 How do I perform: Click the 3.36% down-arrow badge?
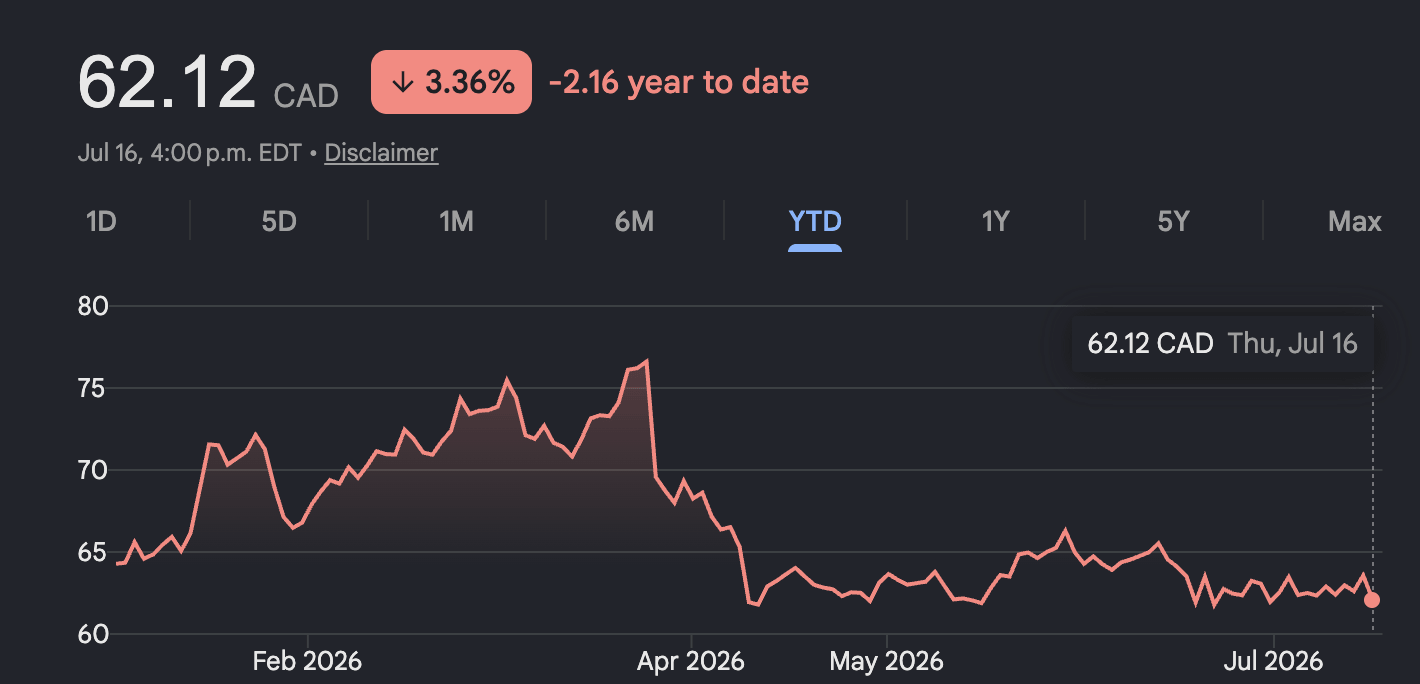(x=451, y=82)
